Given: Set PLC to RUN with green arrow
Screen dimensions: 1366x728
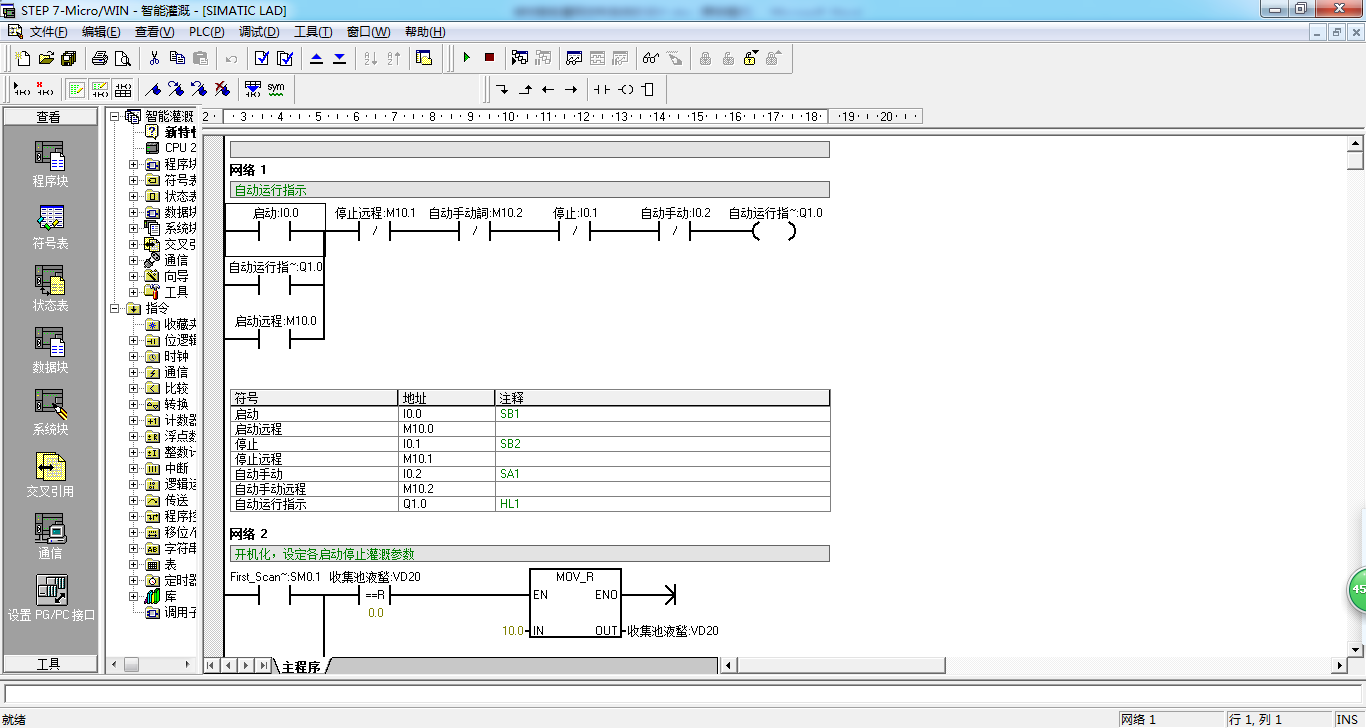Looking at the screenshot, I should pos(466,58).
